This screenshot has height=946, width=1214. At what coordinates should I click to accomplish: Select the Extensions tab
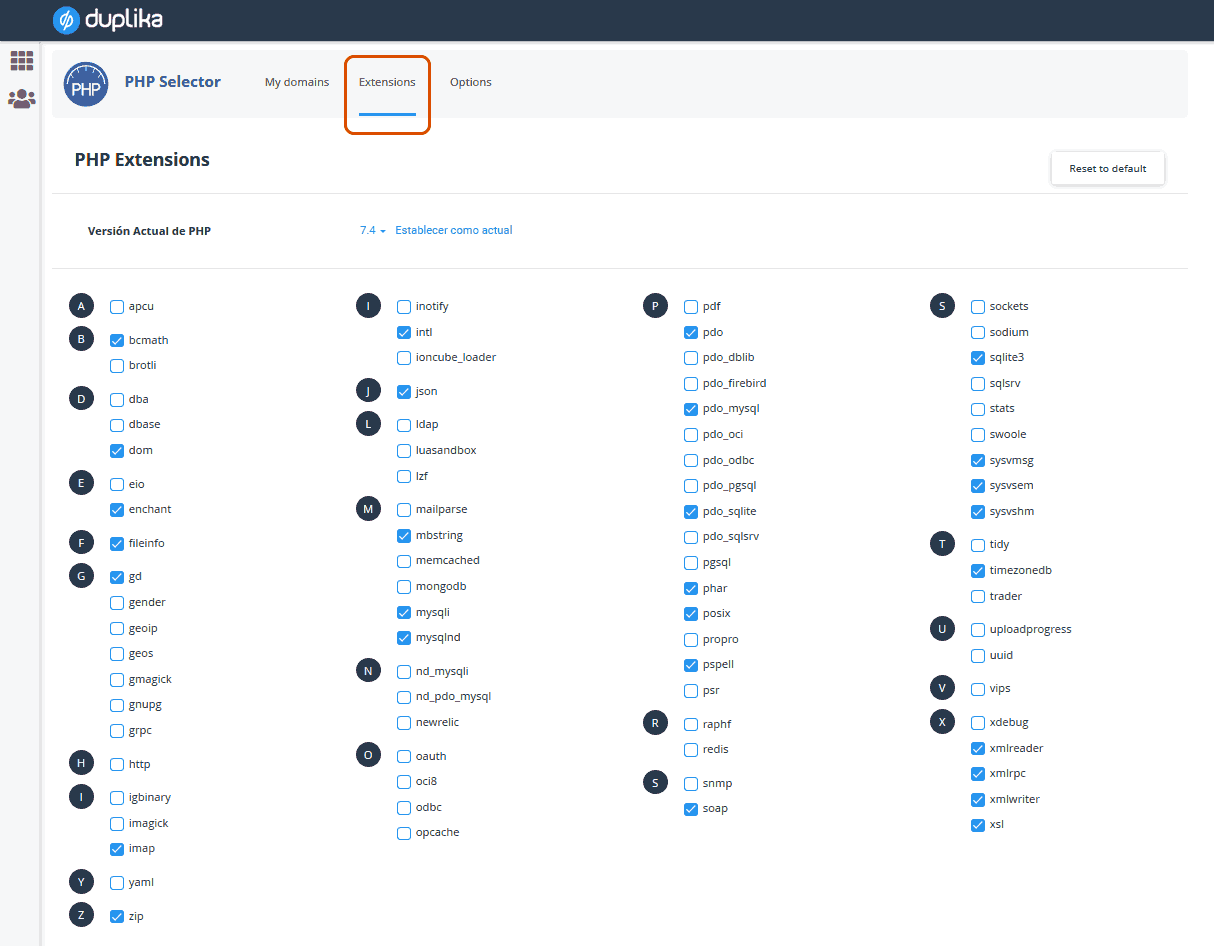pos(387,82)
